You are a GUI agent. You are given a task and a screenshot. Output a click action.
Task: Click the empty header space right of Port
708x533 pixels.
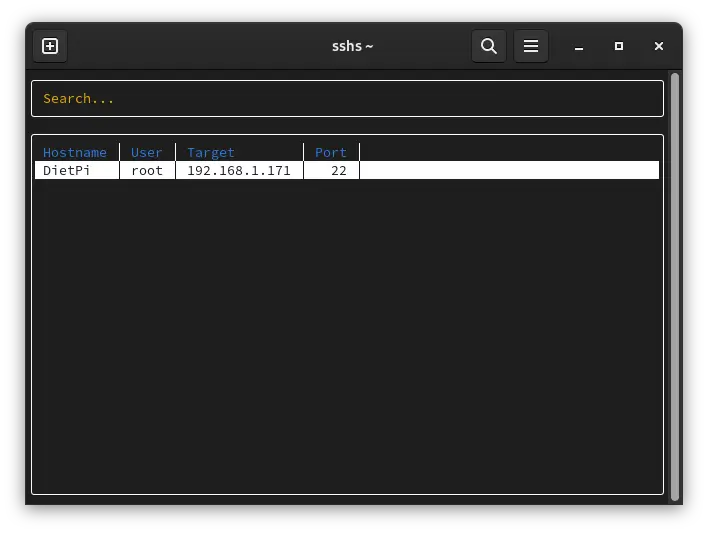[508, 153]
